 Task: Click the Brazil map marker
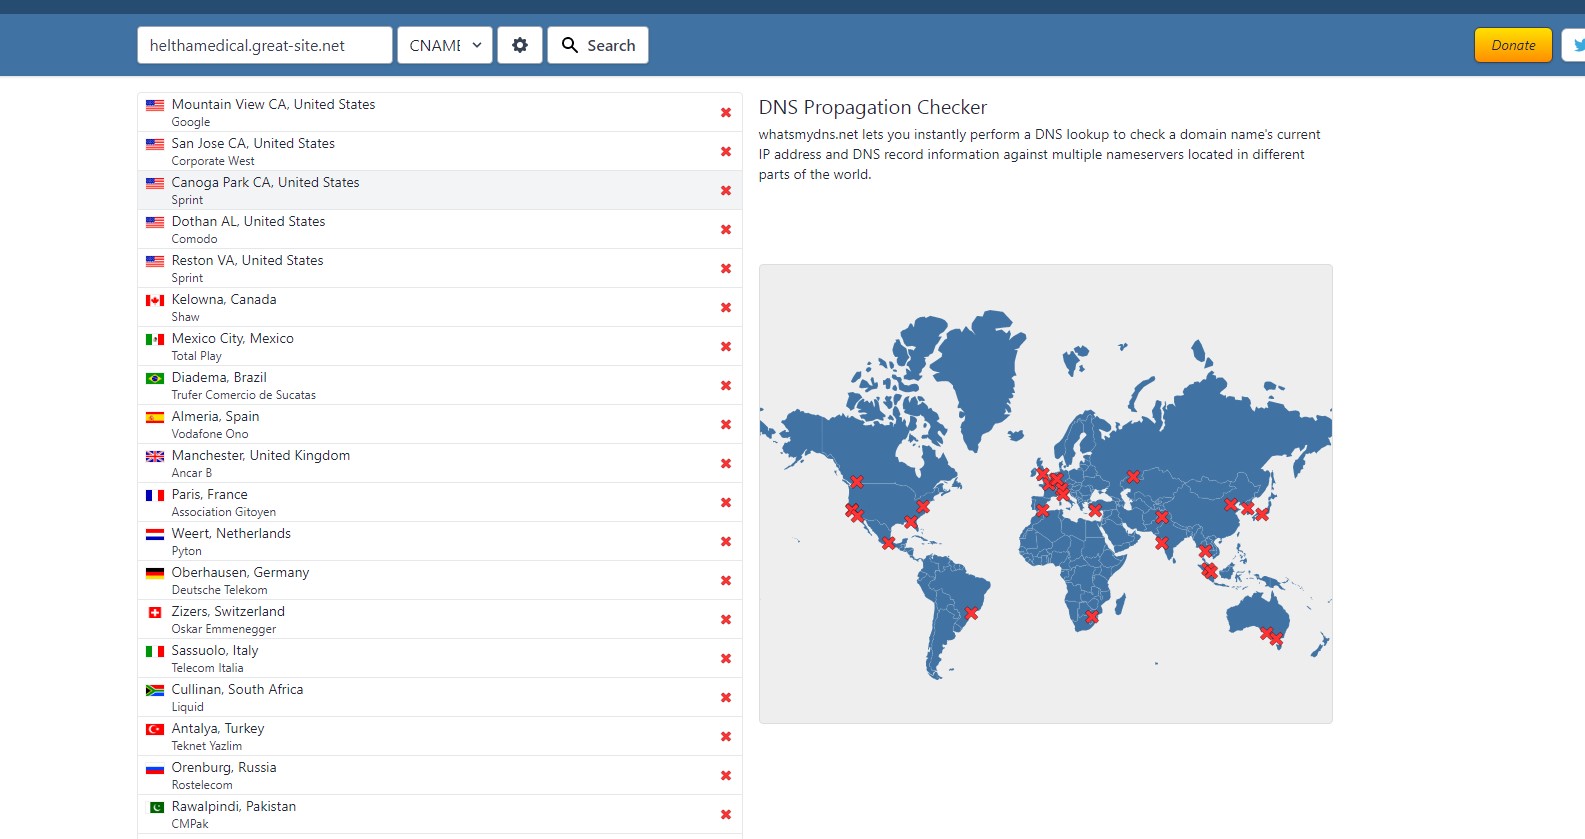971,613
